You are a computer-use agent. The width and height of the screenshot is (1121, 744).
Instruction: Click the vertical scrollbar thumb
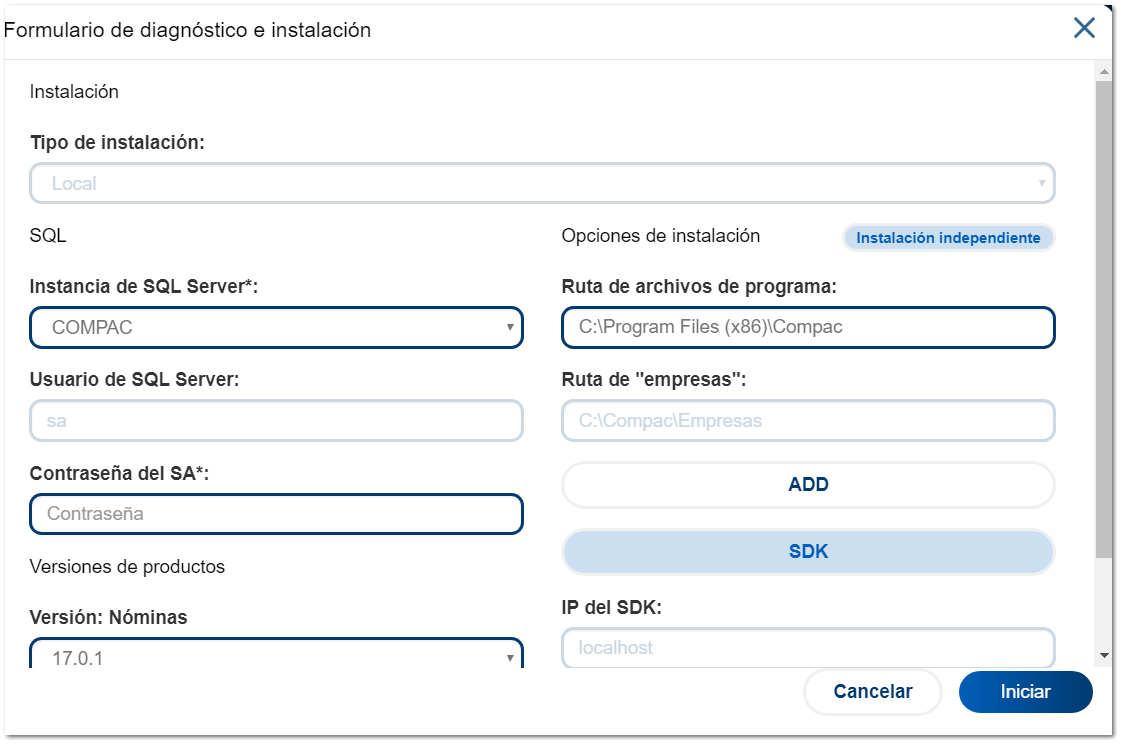click(1104, 320)
